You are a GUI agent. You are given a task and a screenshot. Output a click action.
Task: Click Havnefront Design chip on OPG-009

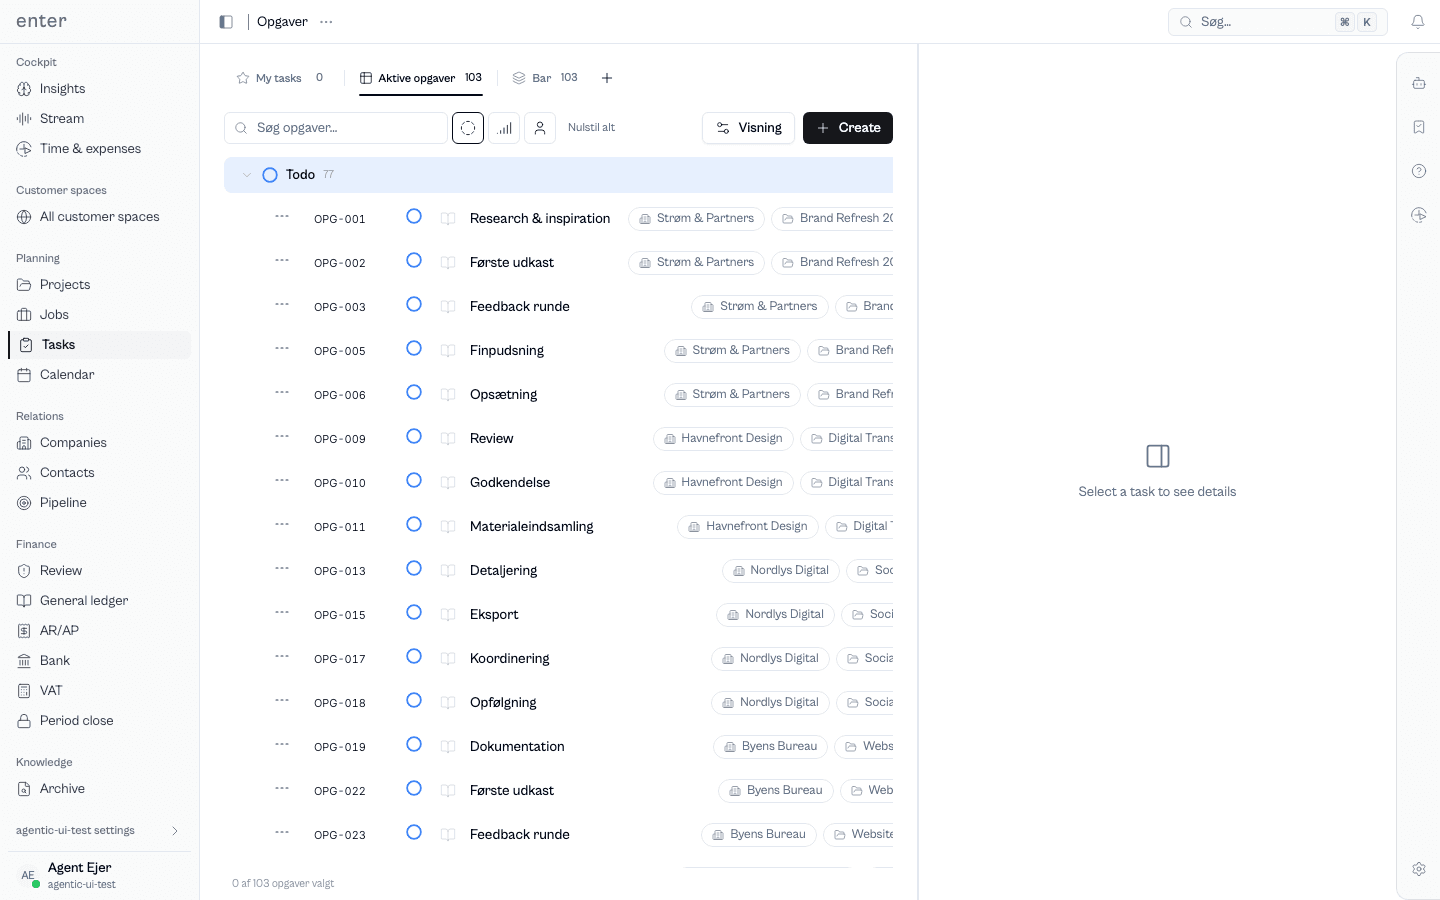[723, 438]
